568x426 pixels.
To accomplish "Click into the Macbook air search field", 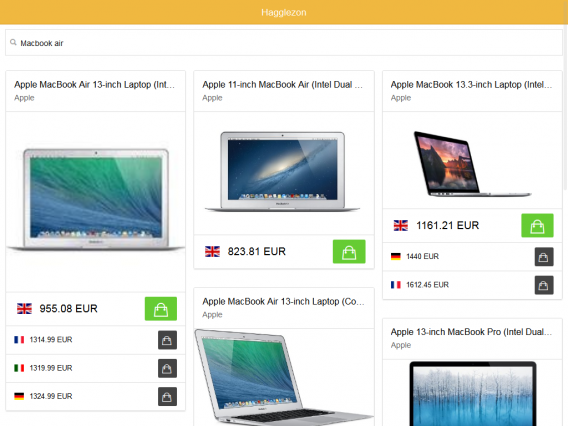I will click(x=284, y=43).
